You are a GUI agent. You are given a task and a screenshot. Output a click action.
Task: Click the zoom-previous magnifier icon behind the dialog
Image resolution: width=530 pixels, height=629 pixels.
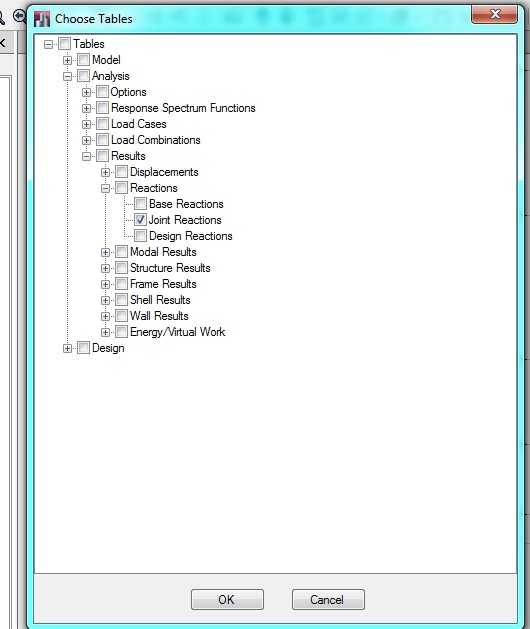click(x=19, y=16)
